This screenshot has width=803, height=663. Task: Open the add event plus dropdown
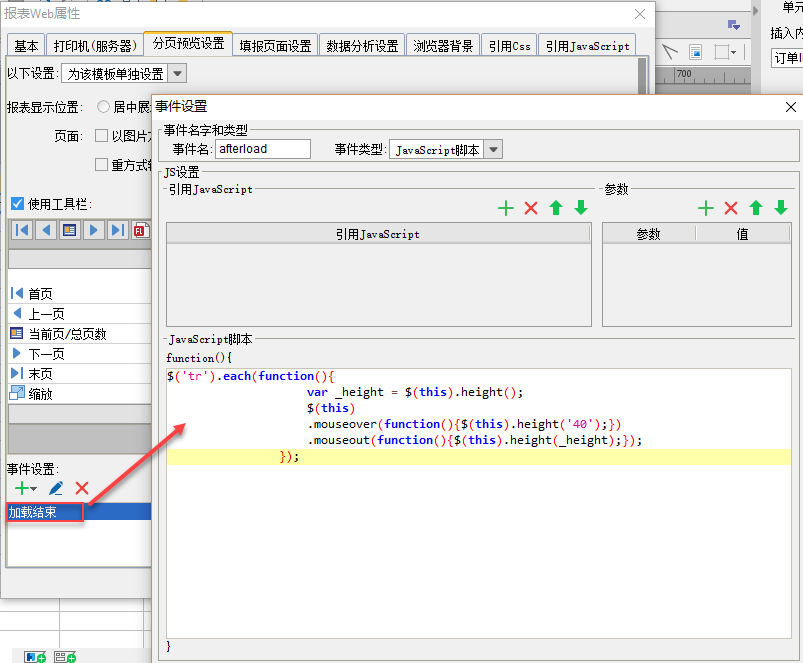point(26,488)
